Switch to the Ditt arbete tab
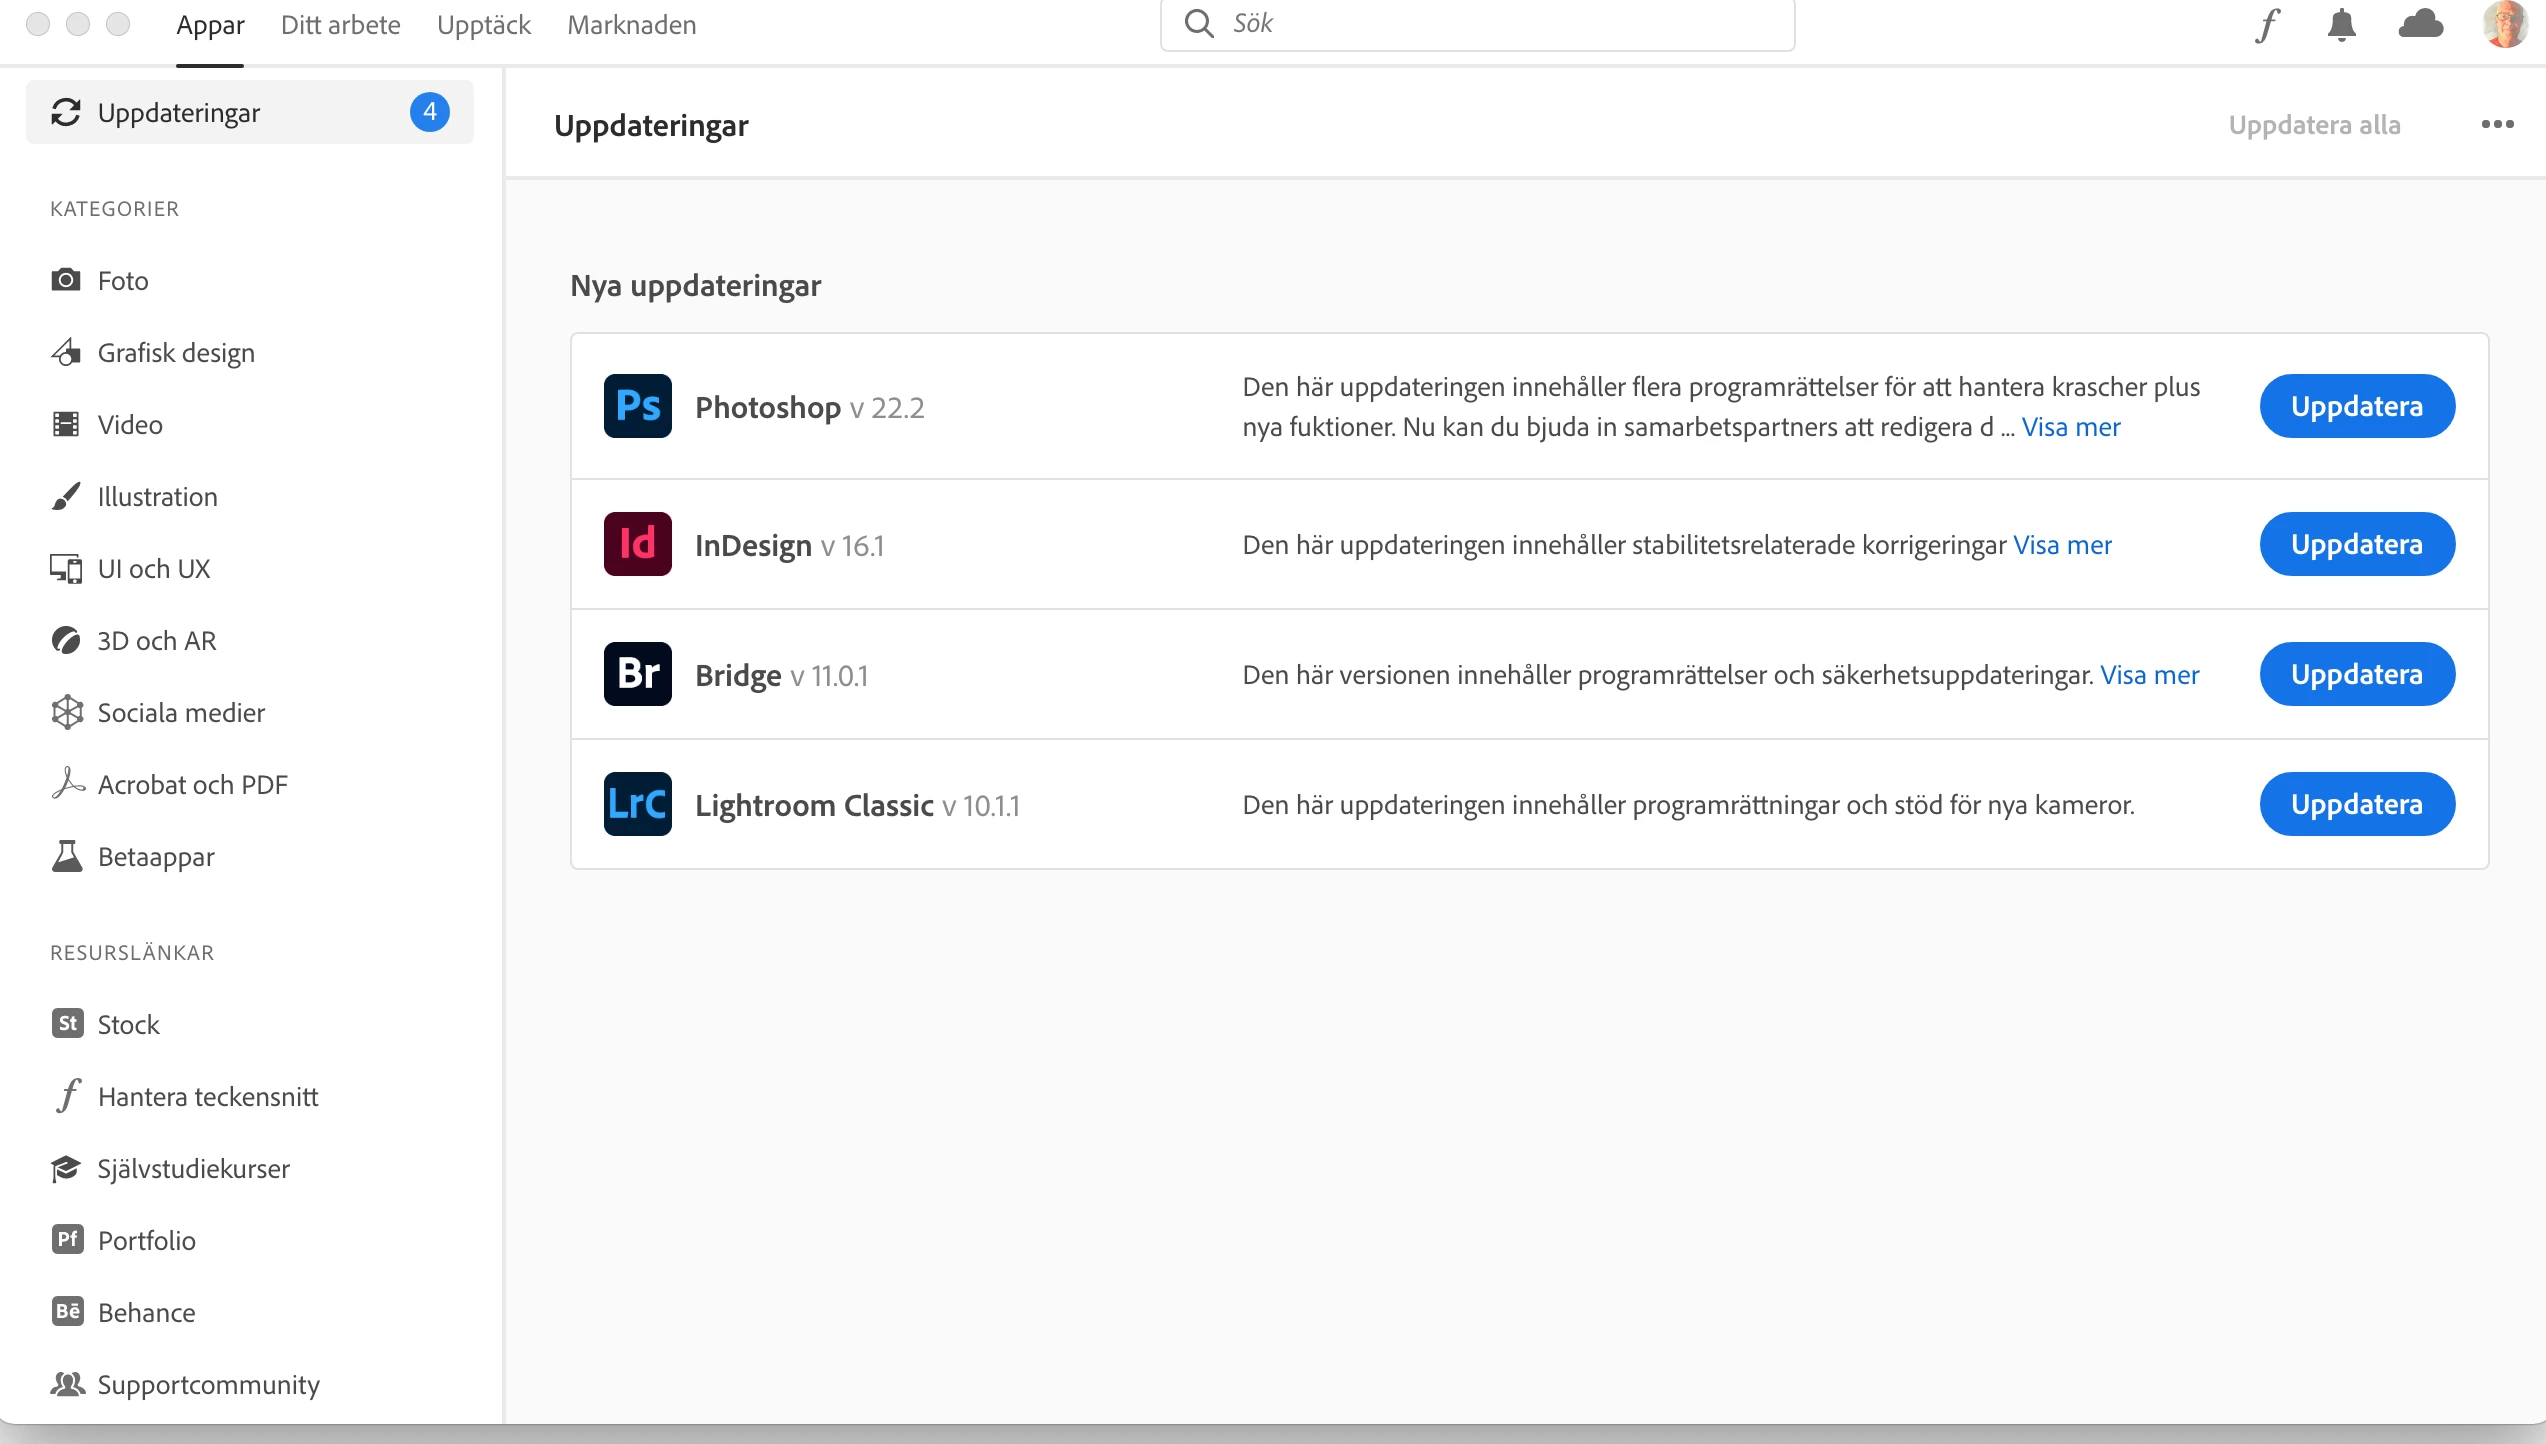 click(x=340, y=25)
